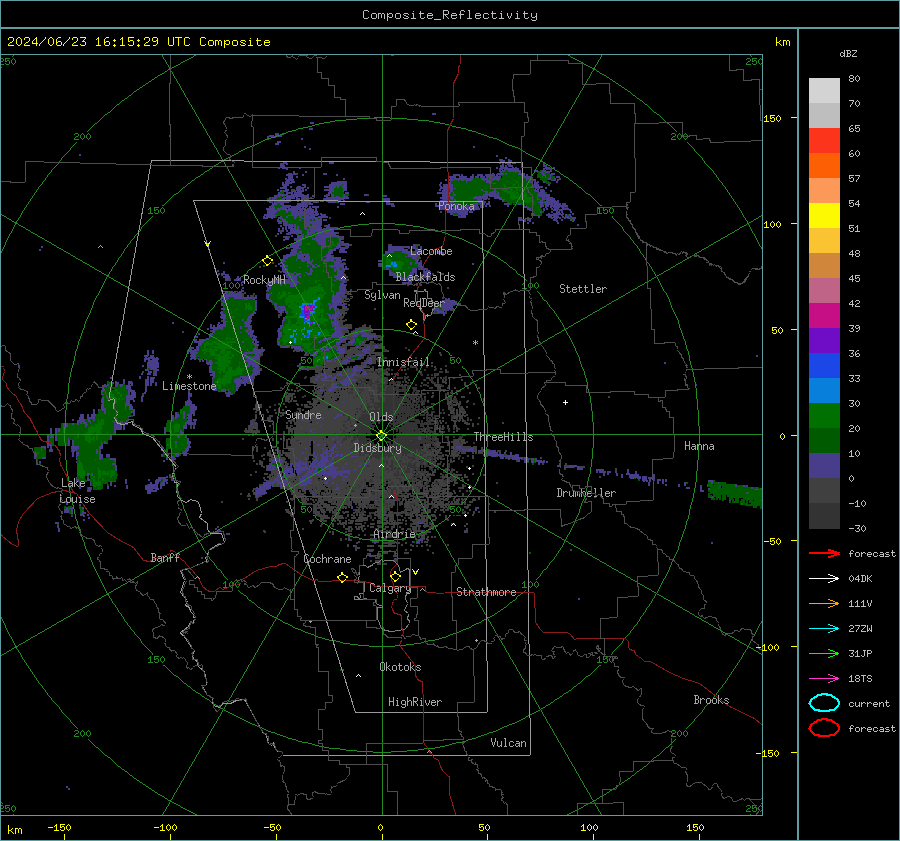900x841 pixels.
Task: Click the RedDeer city label
Action: coord(424,303)
